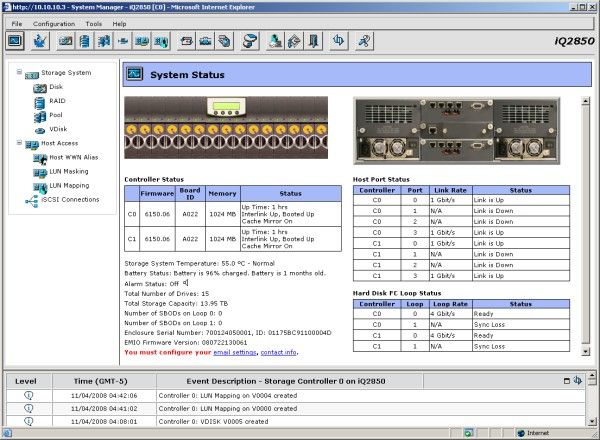The height and width of the screenshot is (440, 600).
Task: Click the 'System Status' heading text
Action: (188, 75)
